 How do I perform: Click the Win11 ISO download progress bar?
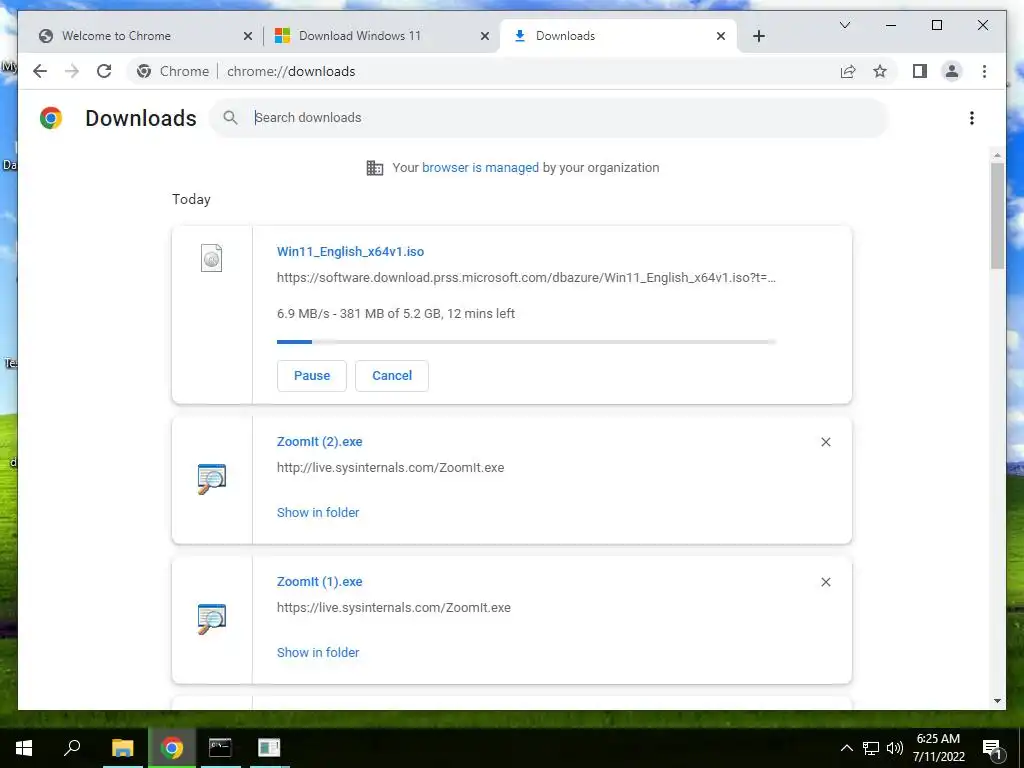(x=526, y=342)
